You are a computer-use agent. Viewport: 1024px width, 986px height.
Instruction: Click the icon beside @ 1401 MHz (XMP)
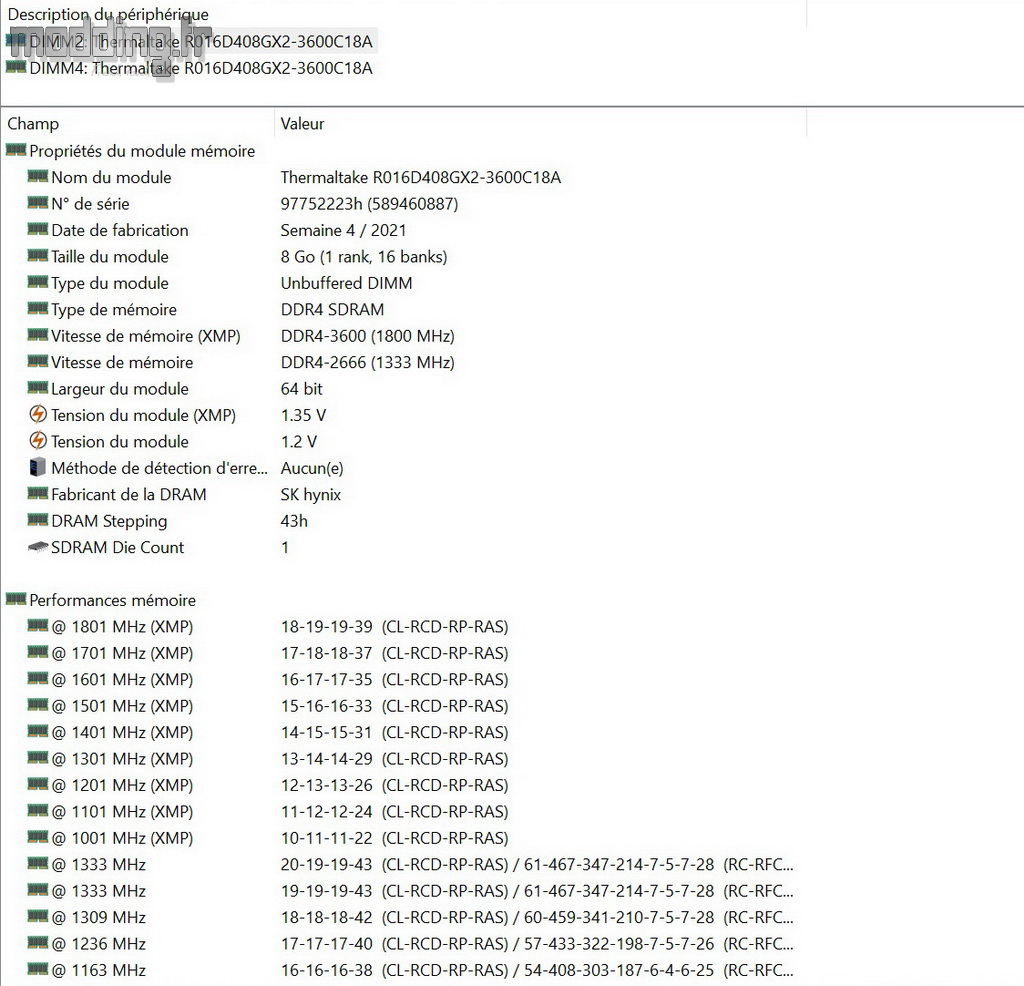(38, 731)
